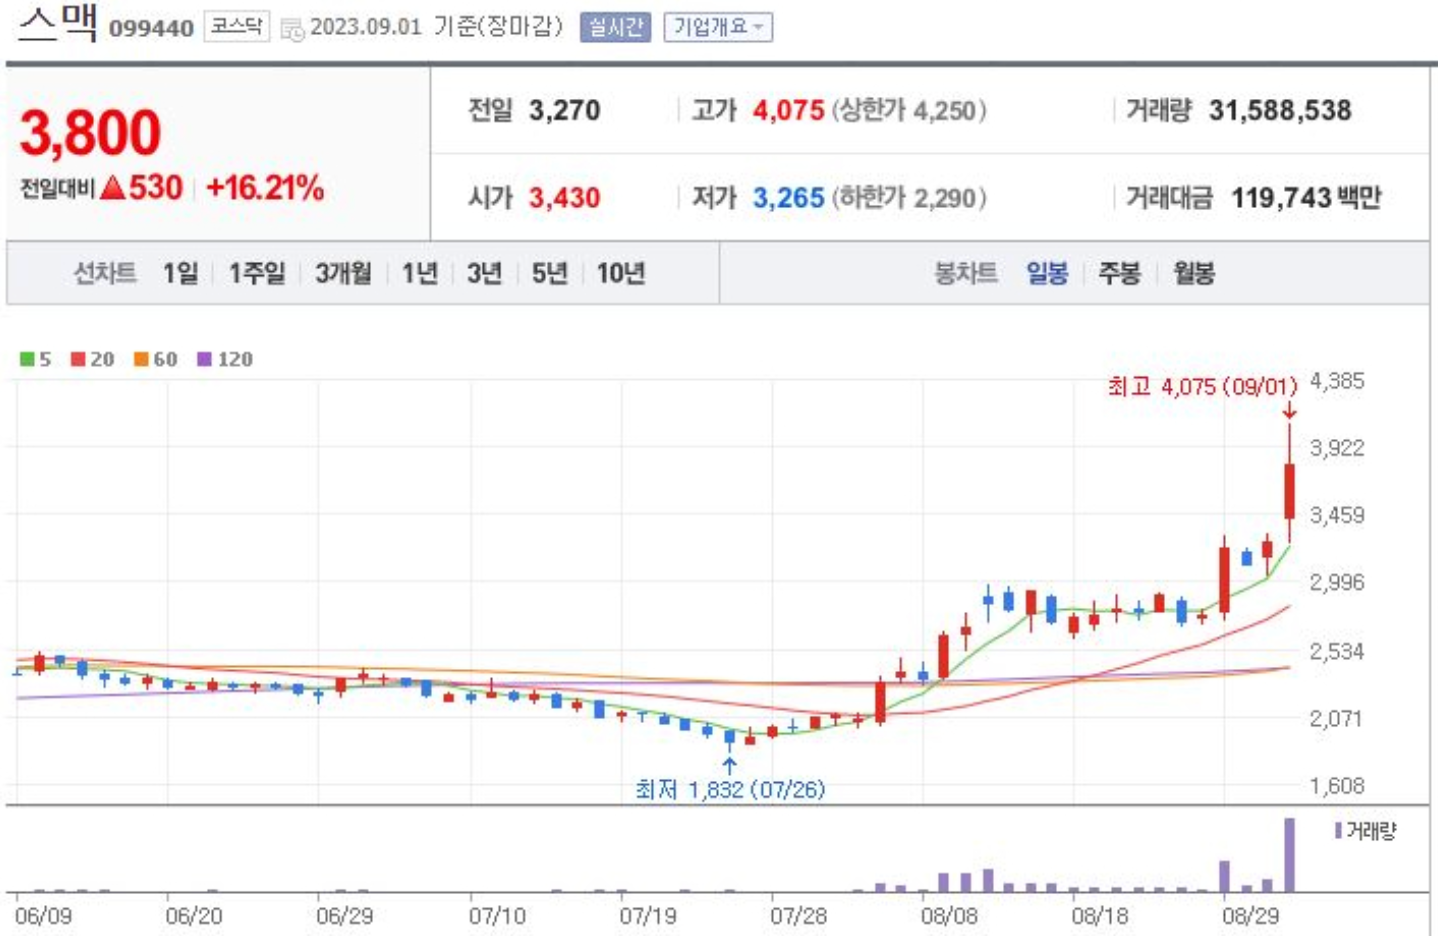The image size is (1438, 936).
Task: Click the 거래량 volume legend icon
Action: click(x=1338, y=830)
